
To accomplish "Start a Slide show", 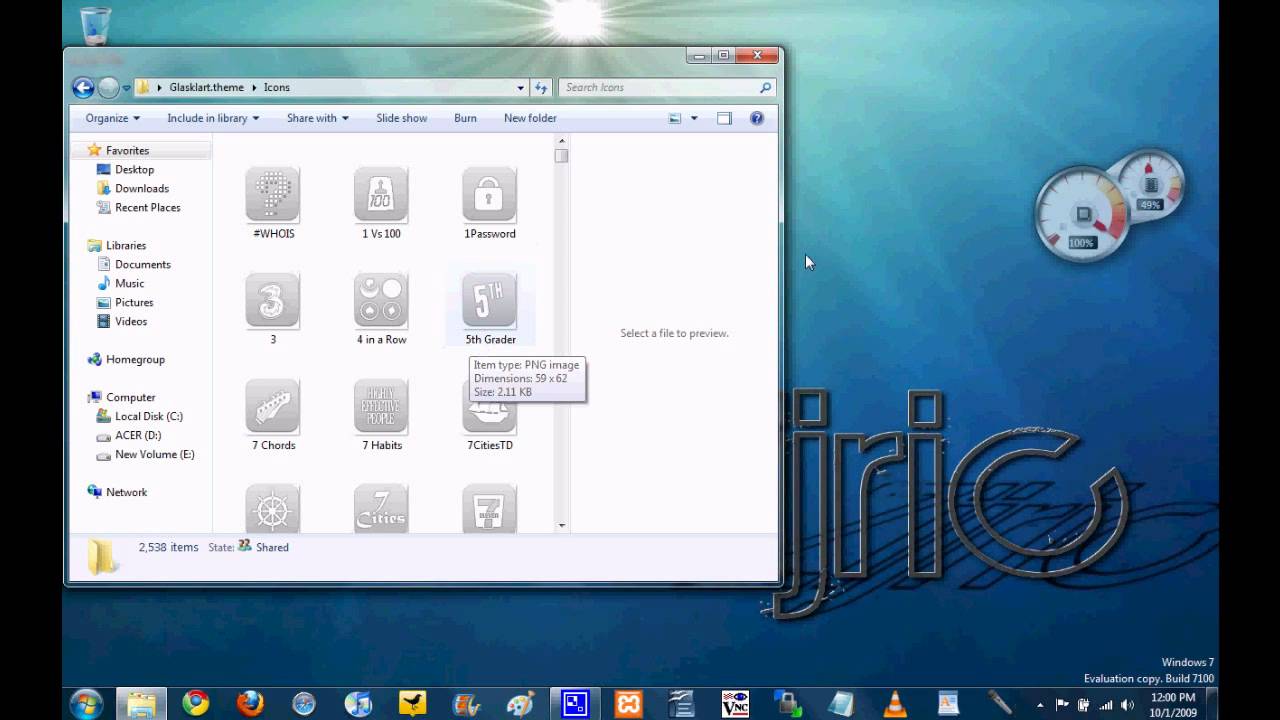I will [401, 118].
